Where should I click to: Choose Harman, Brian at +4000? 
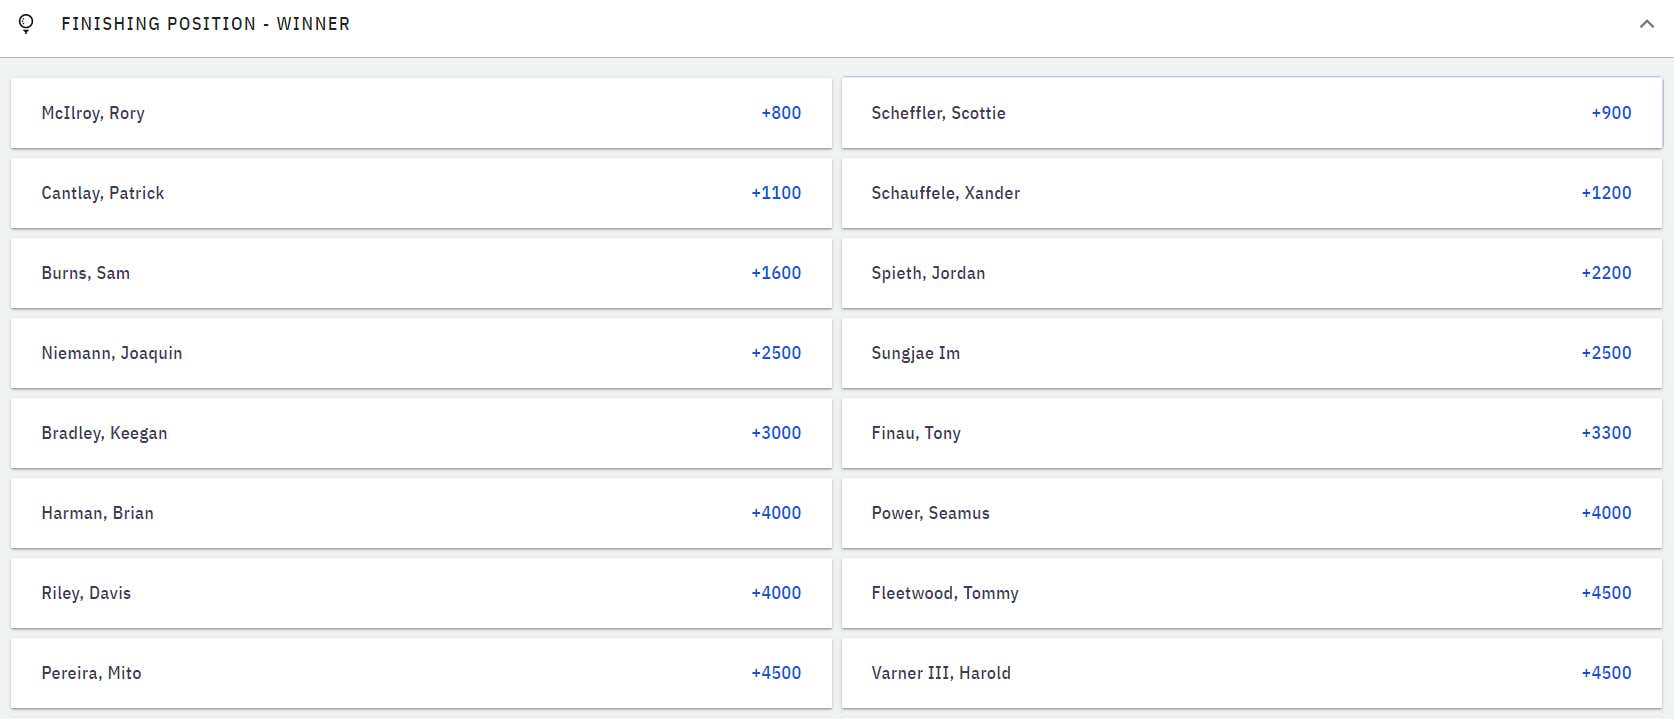[x=421, y=513]
